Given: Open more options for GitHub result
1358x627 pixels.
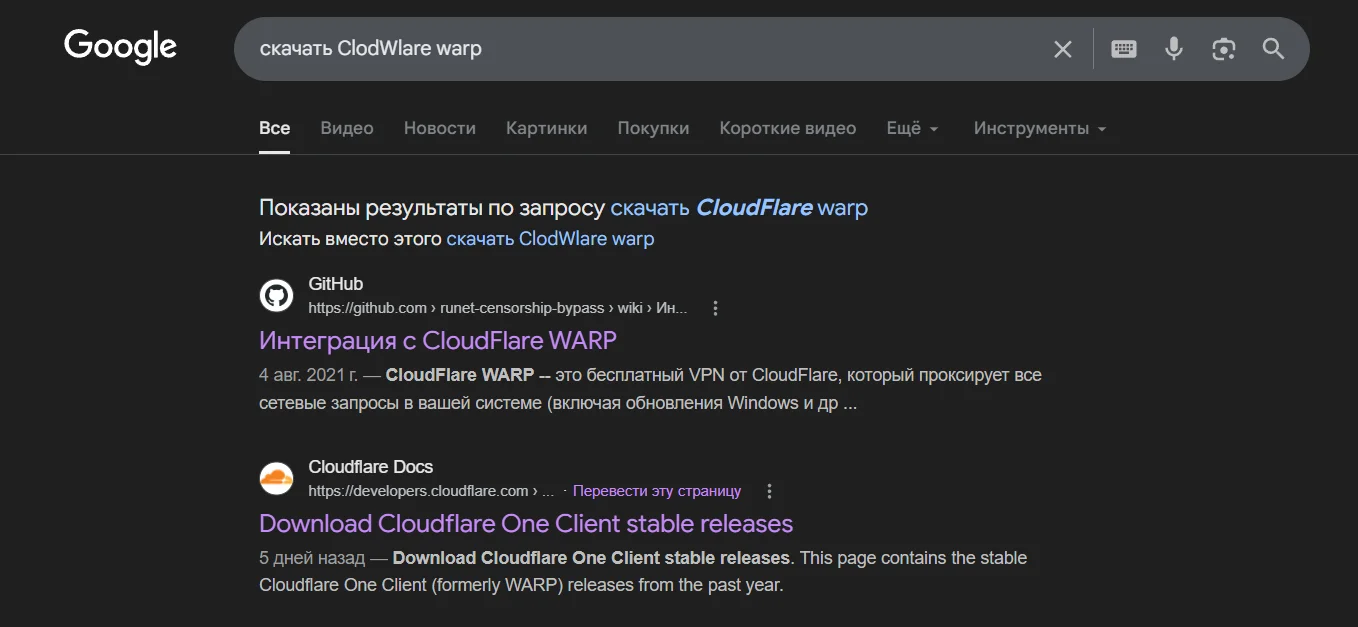Looking at the screenshot, I should (x=715, y=308).
